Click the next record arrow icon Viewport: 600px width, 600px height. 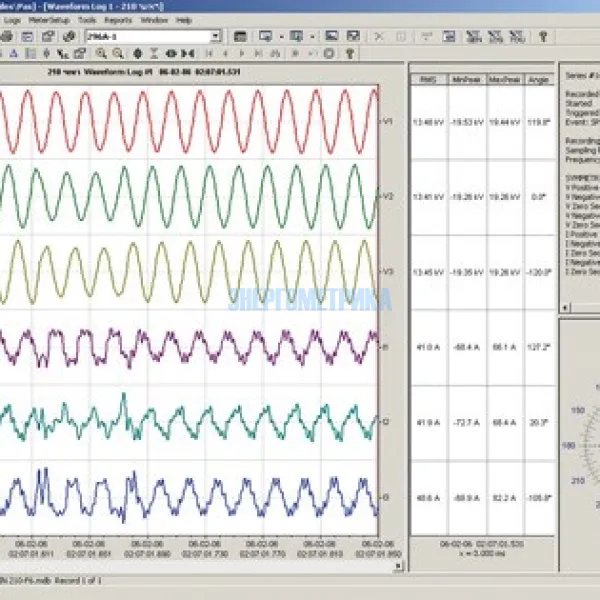point(240,53)
